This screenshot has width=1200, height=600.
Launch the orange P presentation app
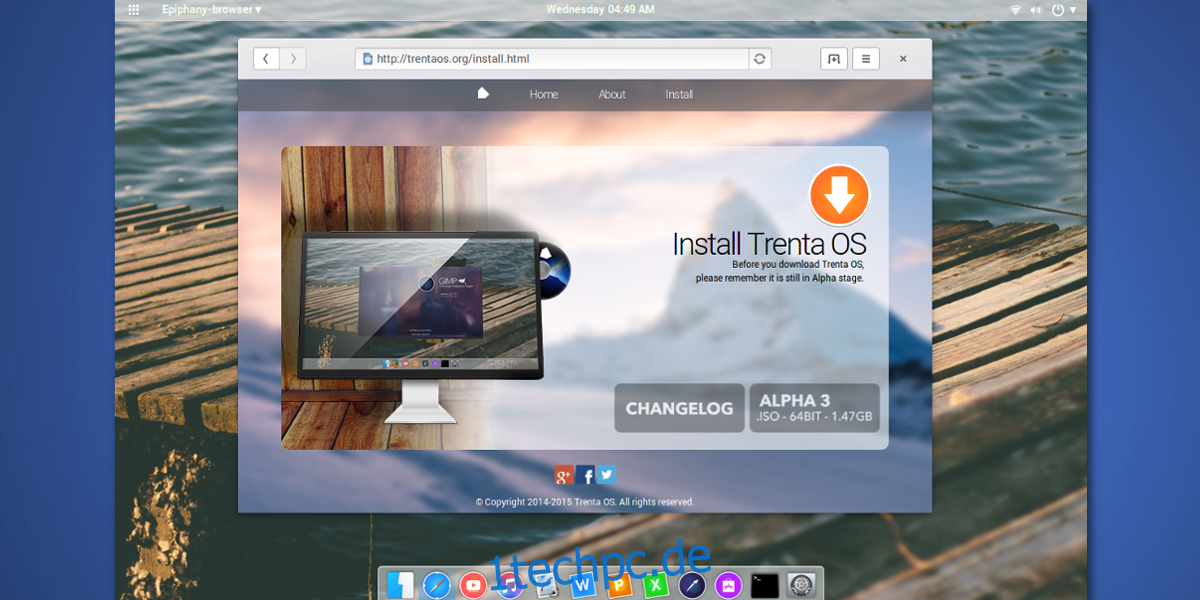tap(619, 586)
